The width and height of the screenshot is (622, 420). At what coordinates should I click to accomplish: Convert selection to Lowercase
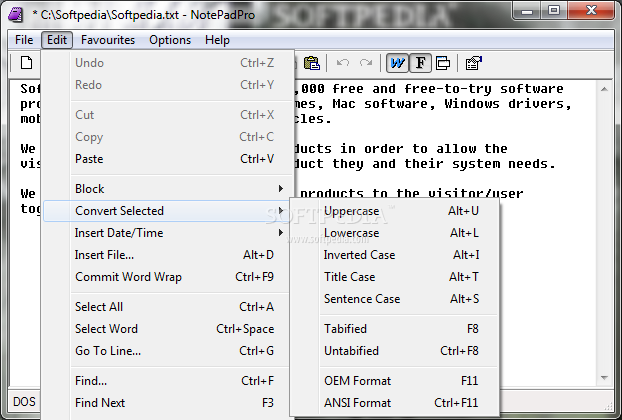point(395,233)
